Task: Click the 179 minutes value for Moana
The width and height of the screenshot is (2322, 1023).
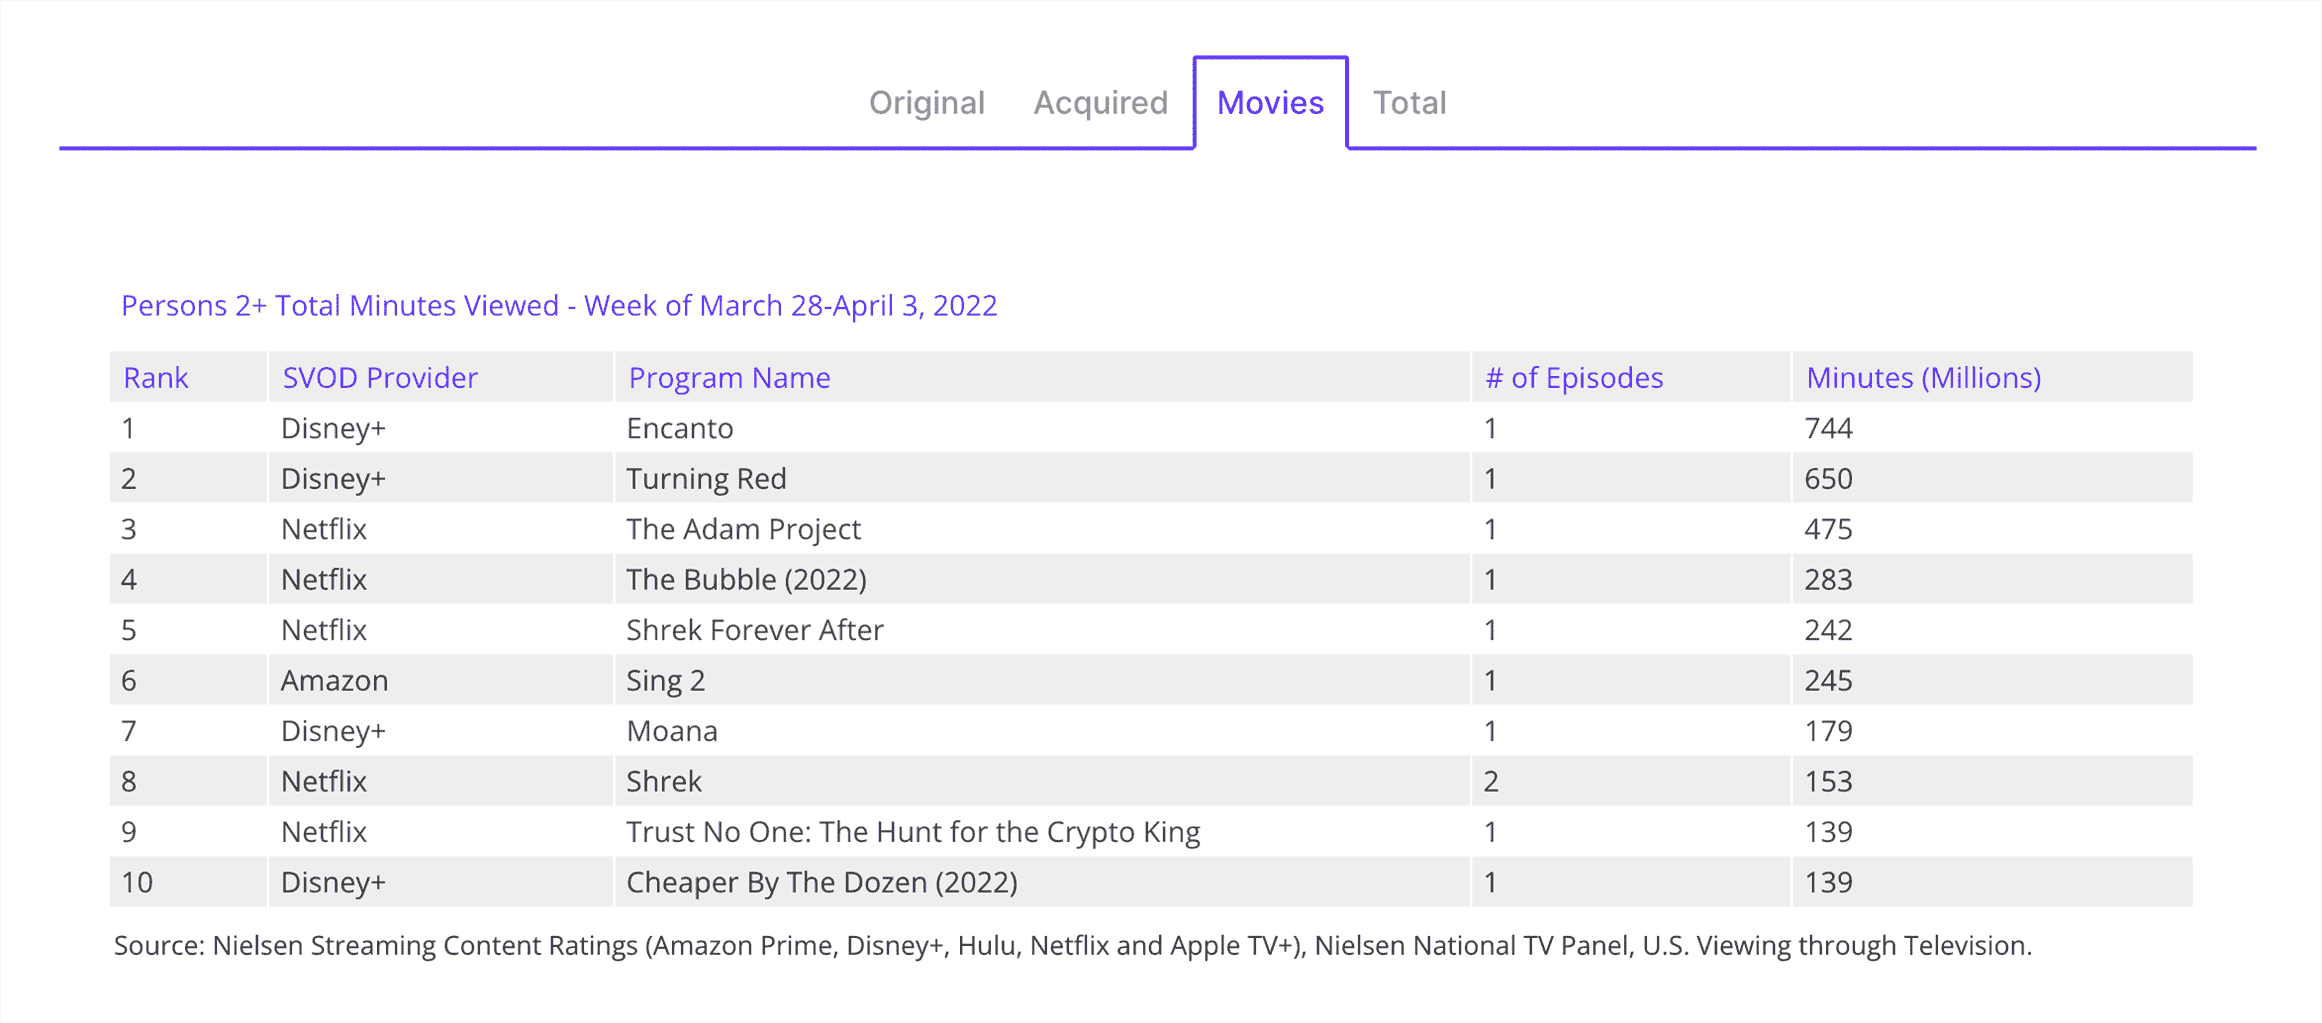Action: pos(1828,731)
